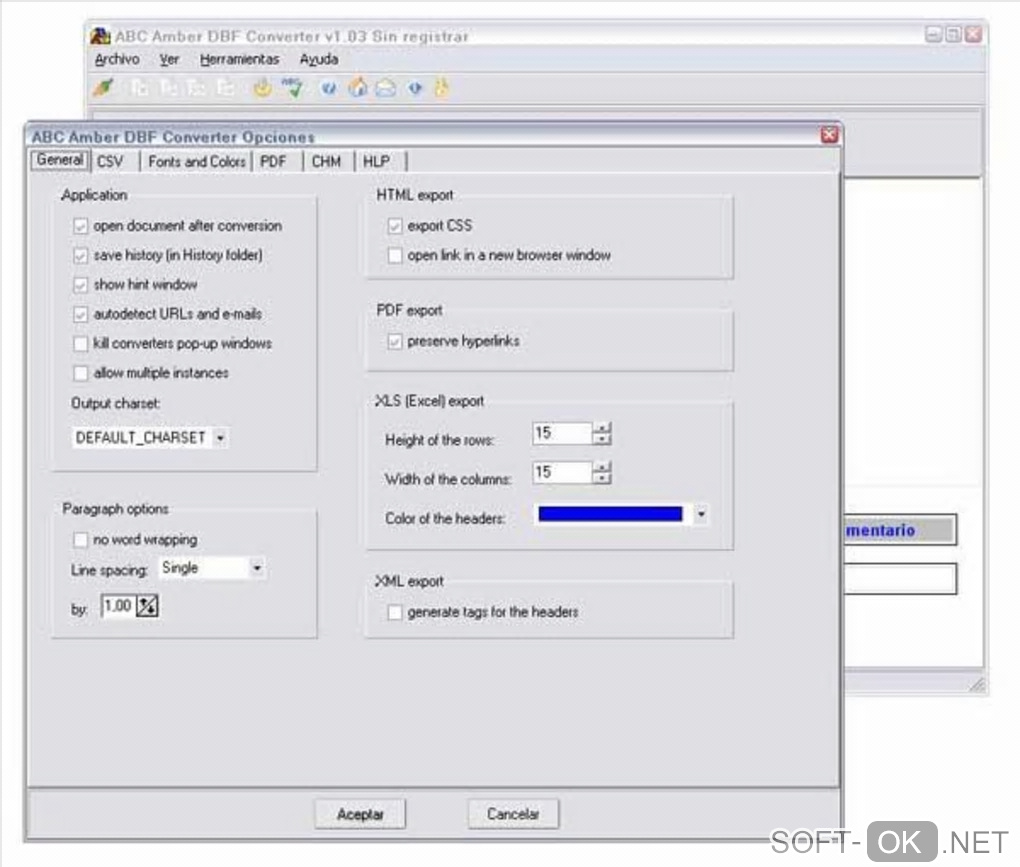Click the fourth greyed-out document icon in toolbar
The image size is (1020, 867).
[225, 87]
